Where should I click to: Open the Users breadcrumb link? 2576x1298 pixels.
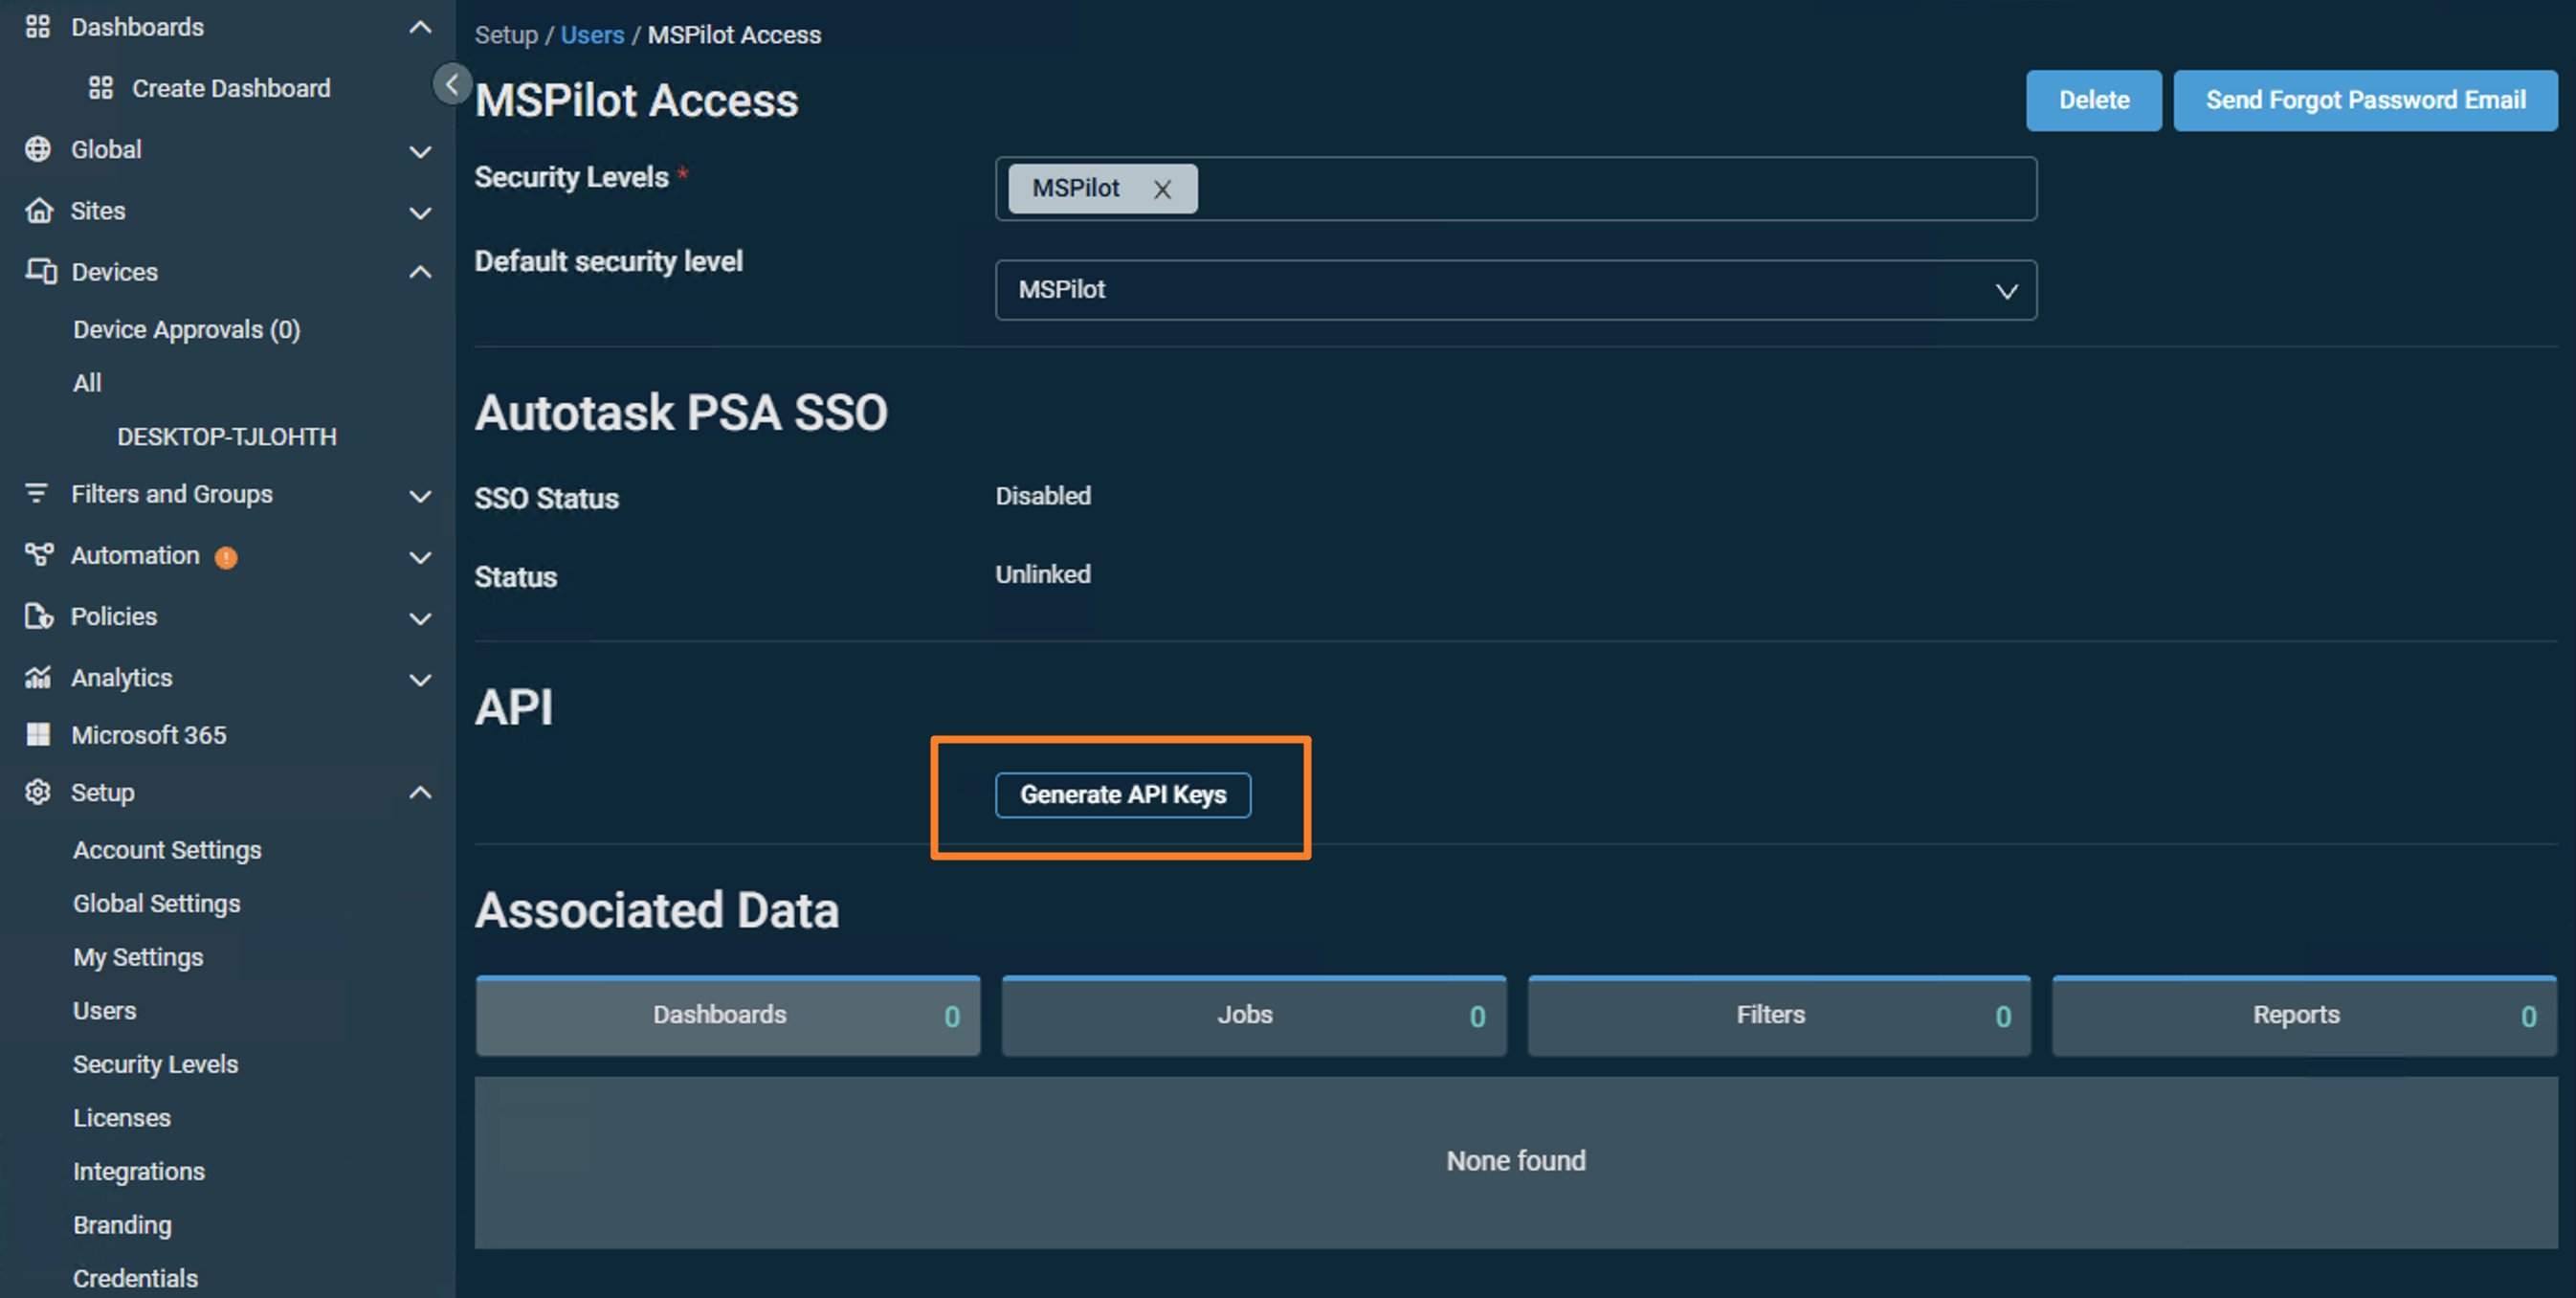pos(592,35)
